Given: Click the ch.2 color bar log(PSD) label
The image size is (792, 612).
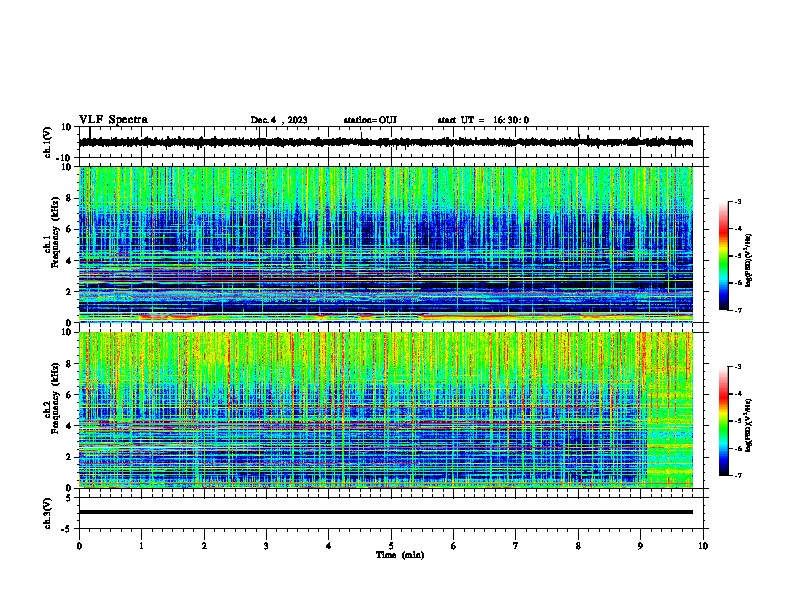Looking at the screenshot, I should click(x=748, y=425).
